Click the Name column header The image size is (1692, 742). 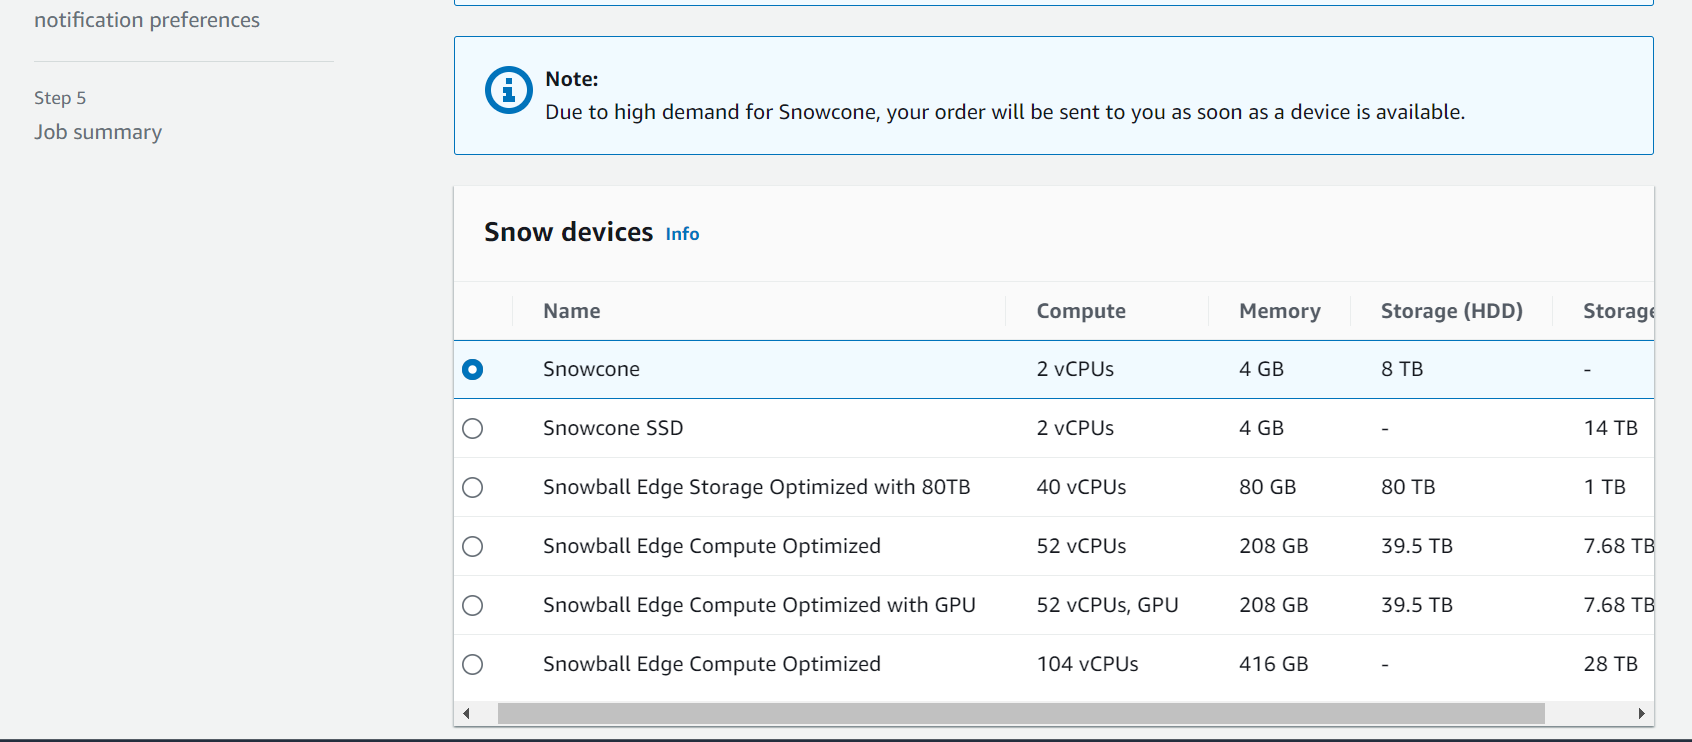(x=572, y=311)
